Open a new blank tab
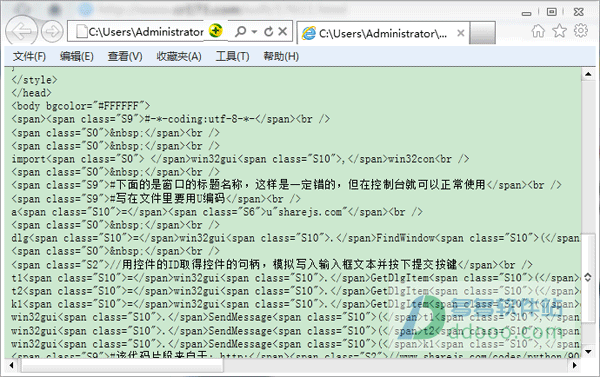600x377 pixels. 483,33
